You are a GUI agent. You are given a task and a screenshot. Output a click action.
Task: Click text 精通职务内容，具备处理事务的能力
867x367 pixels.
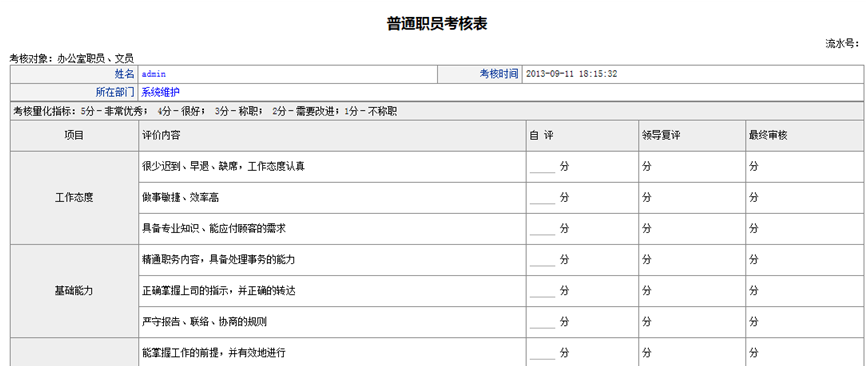click(x=218, y=260)
